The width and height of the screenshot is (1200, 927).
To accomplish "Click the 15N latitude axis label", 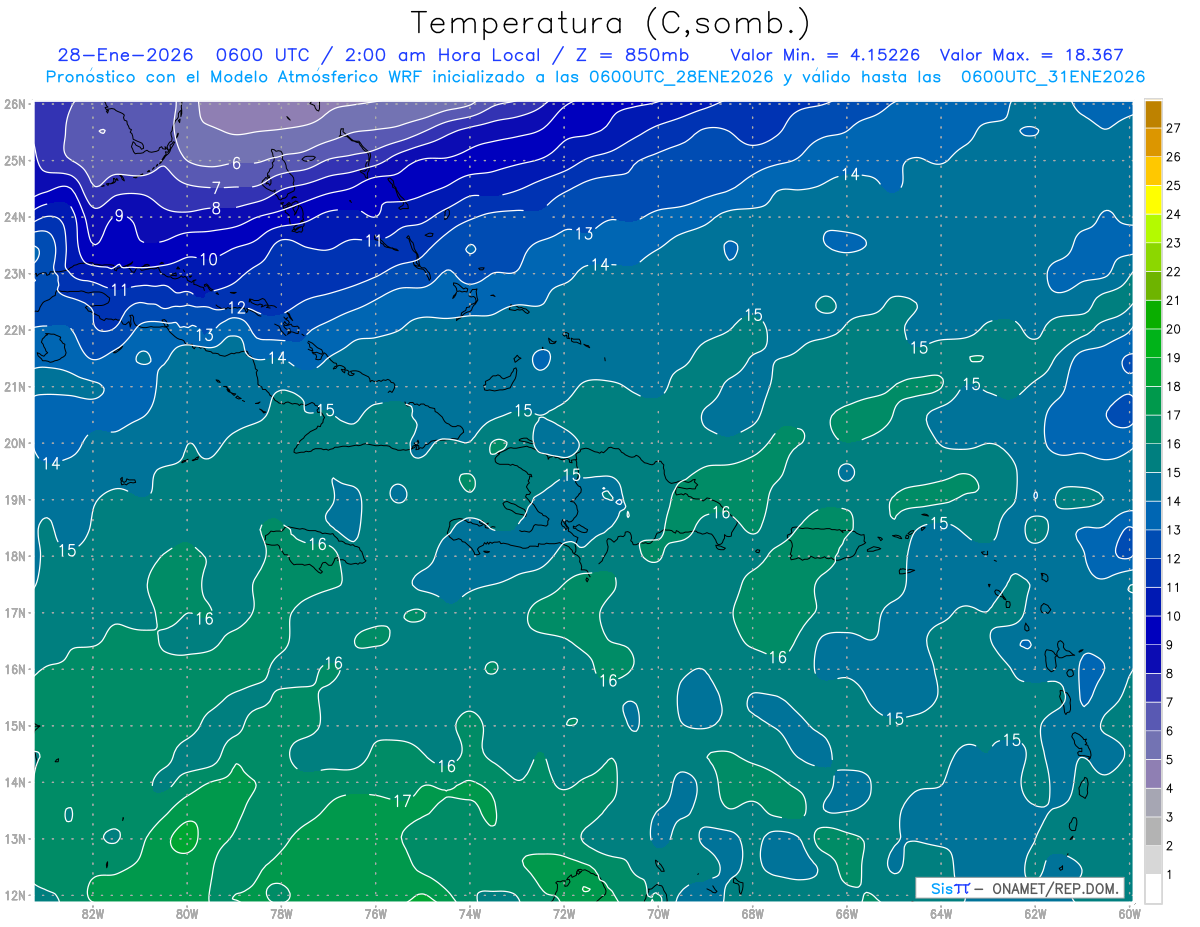I will coord(14,726).
